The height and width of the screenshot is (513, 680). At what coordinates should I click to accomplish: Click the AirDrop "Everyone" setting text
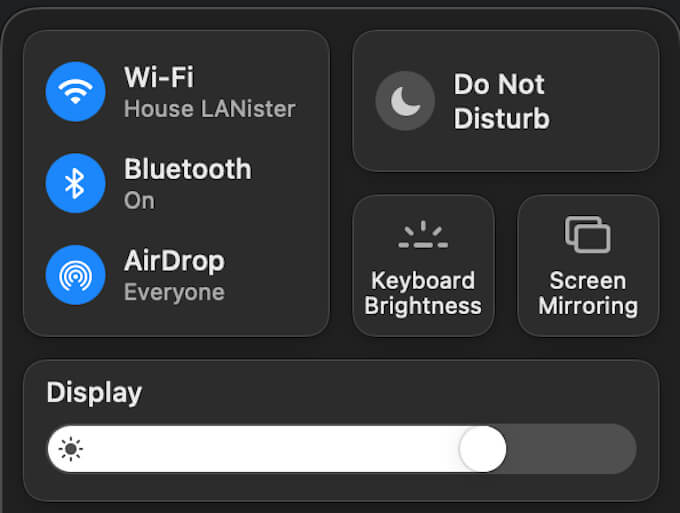pyautogui.click(x=174, y=292)
